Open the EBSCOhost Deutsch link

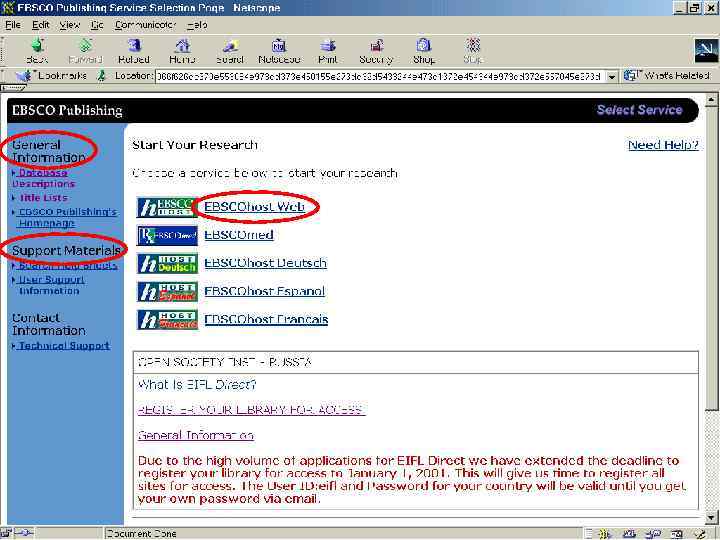click(265, 263)
